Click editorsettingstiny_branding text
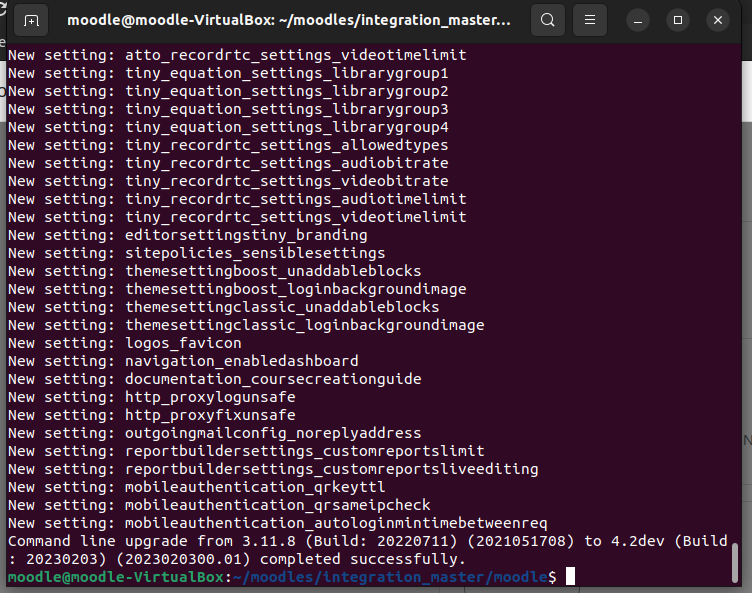 tap(246, 235)
